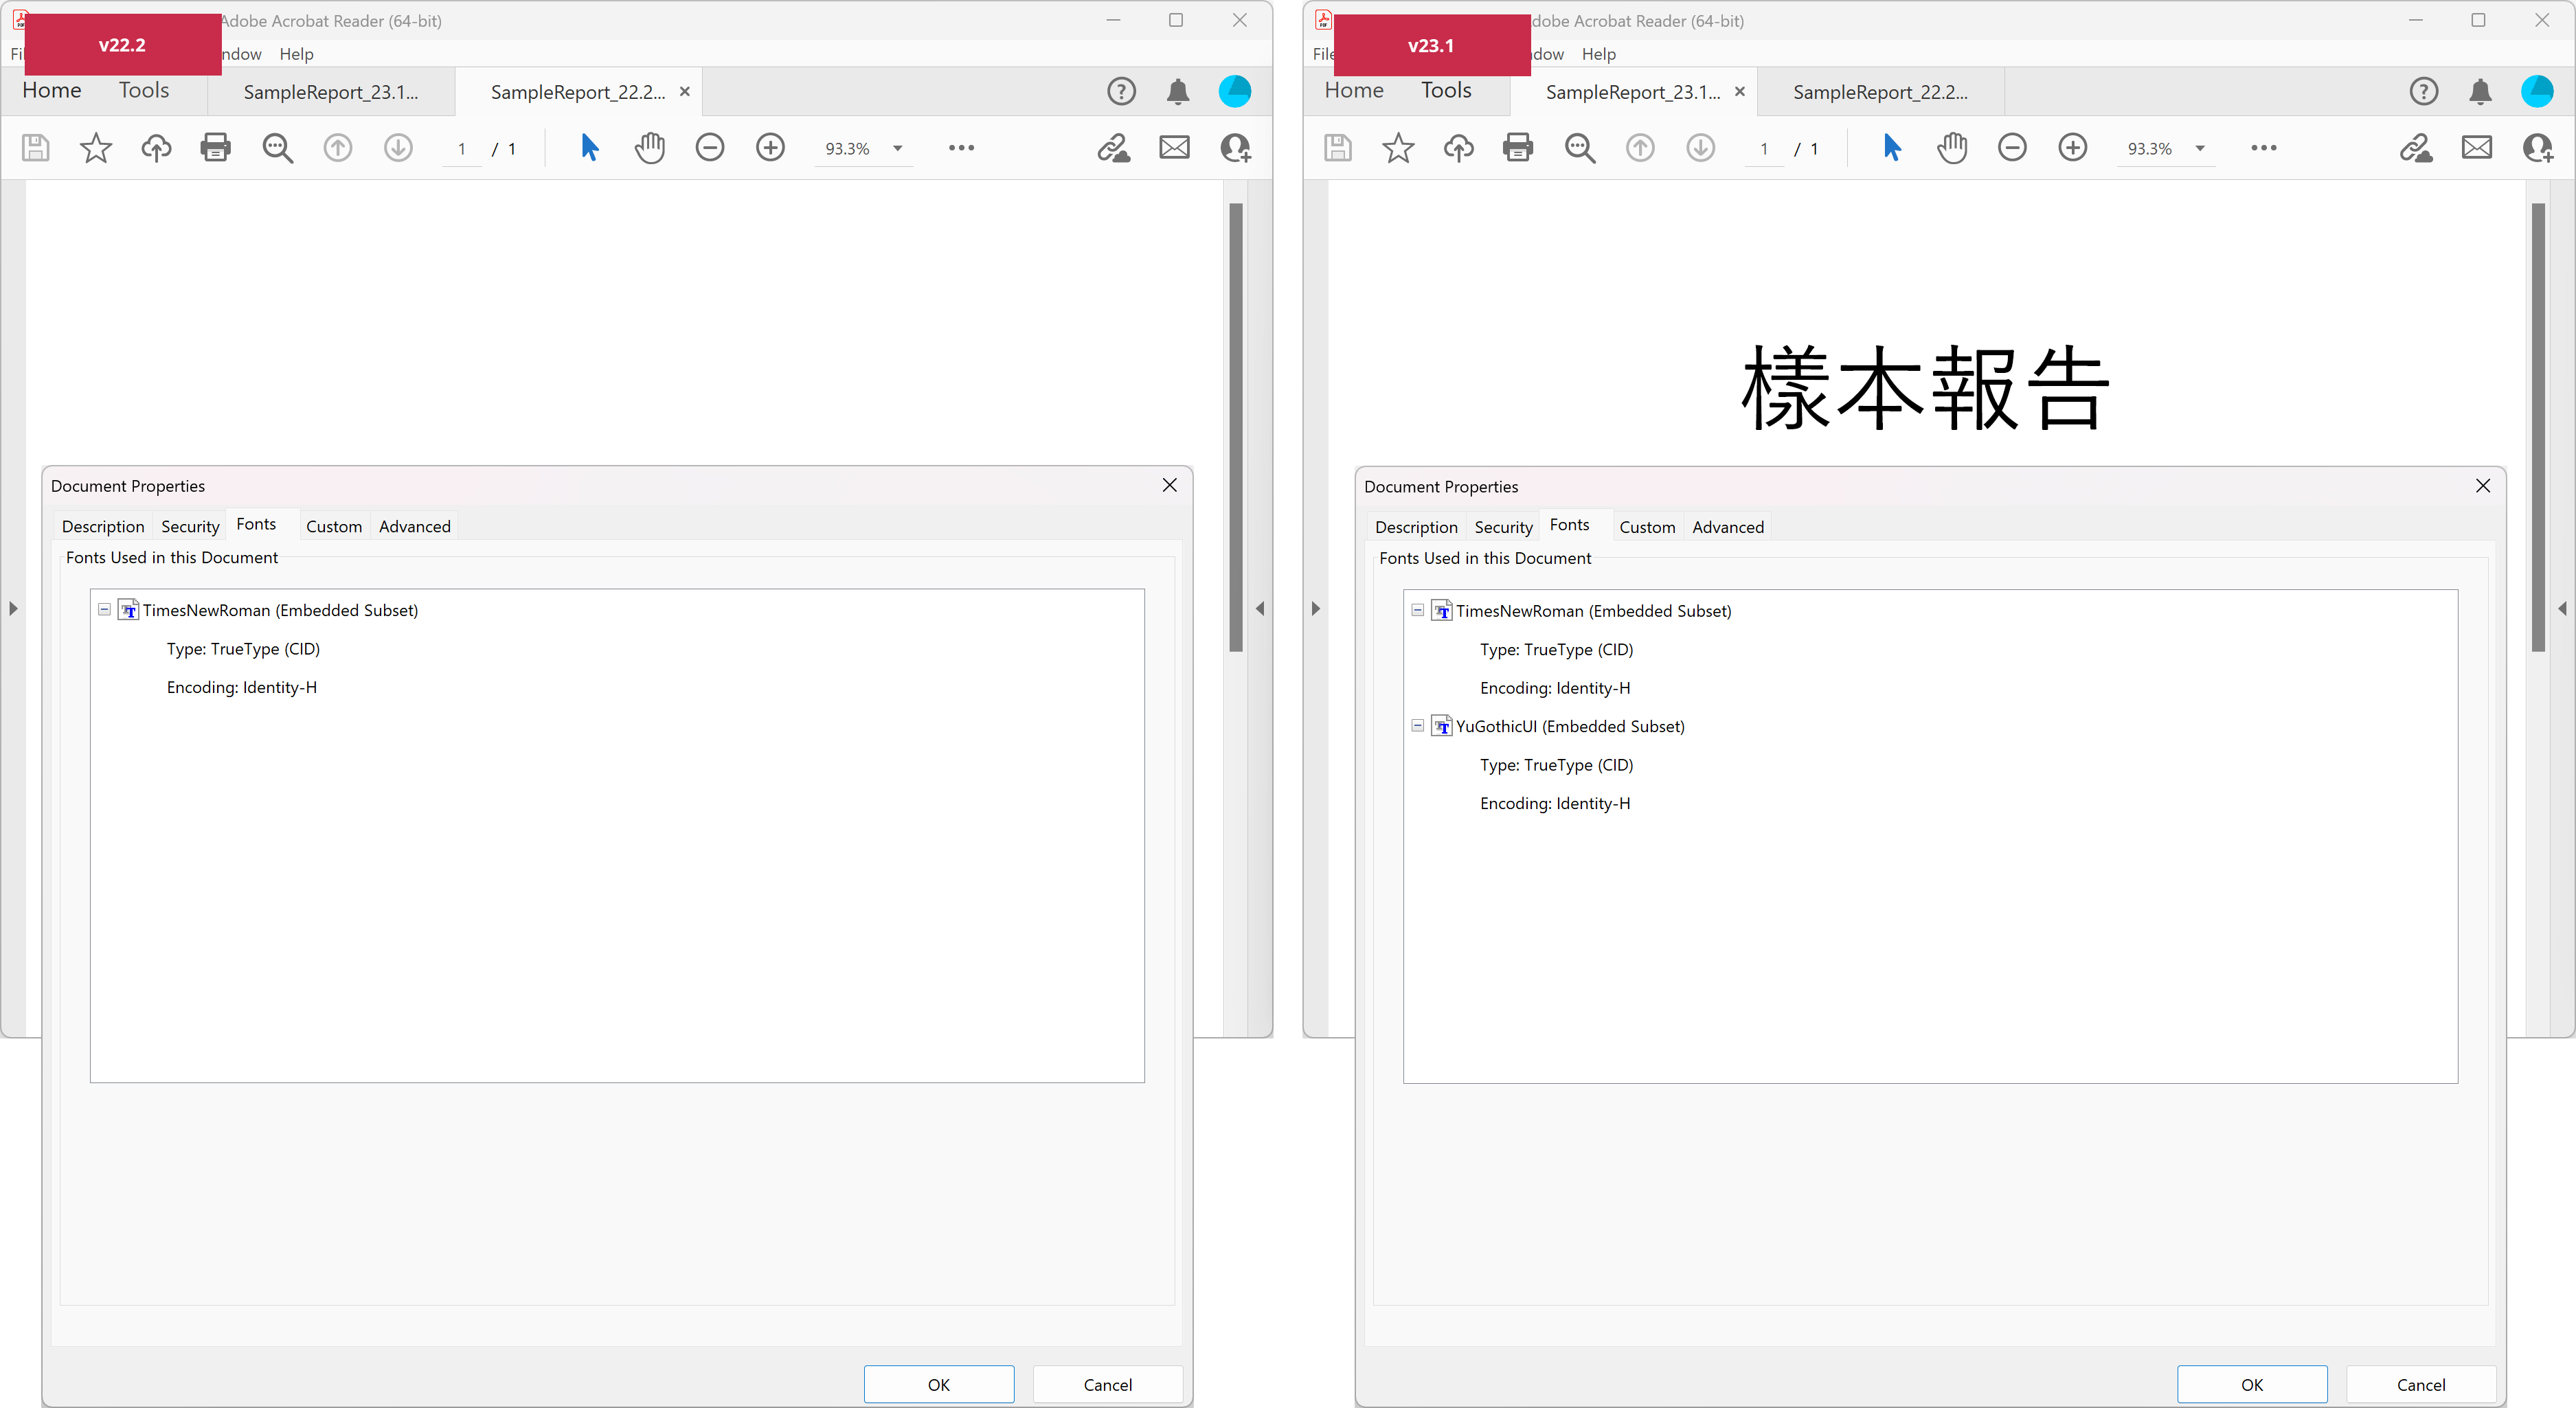Choose the selection arrow tool in left window
2576x1408 pixels.
(590, 148)
